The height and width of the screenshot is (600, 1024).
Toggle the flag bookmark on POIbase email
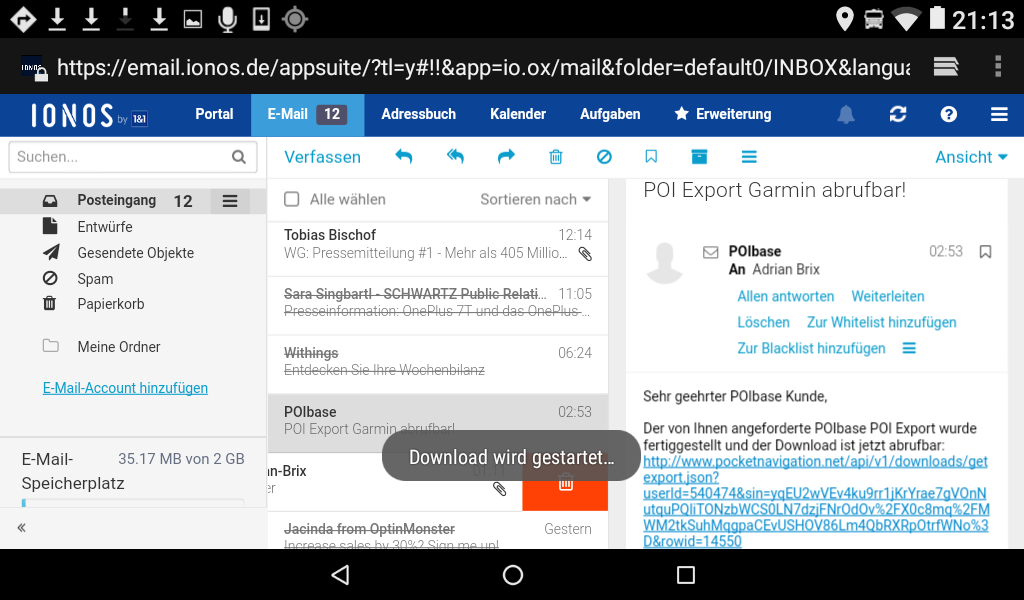tap(985, 252)
